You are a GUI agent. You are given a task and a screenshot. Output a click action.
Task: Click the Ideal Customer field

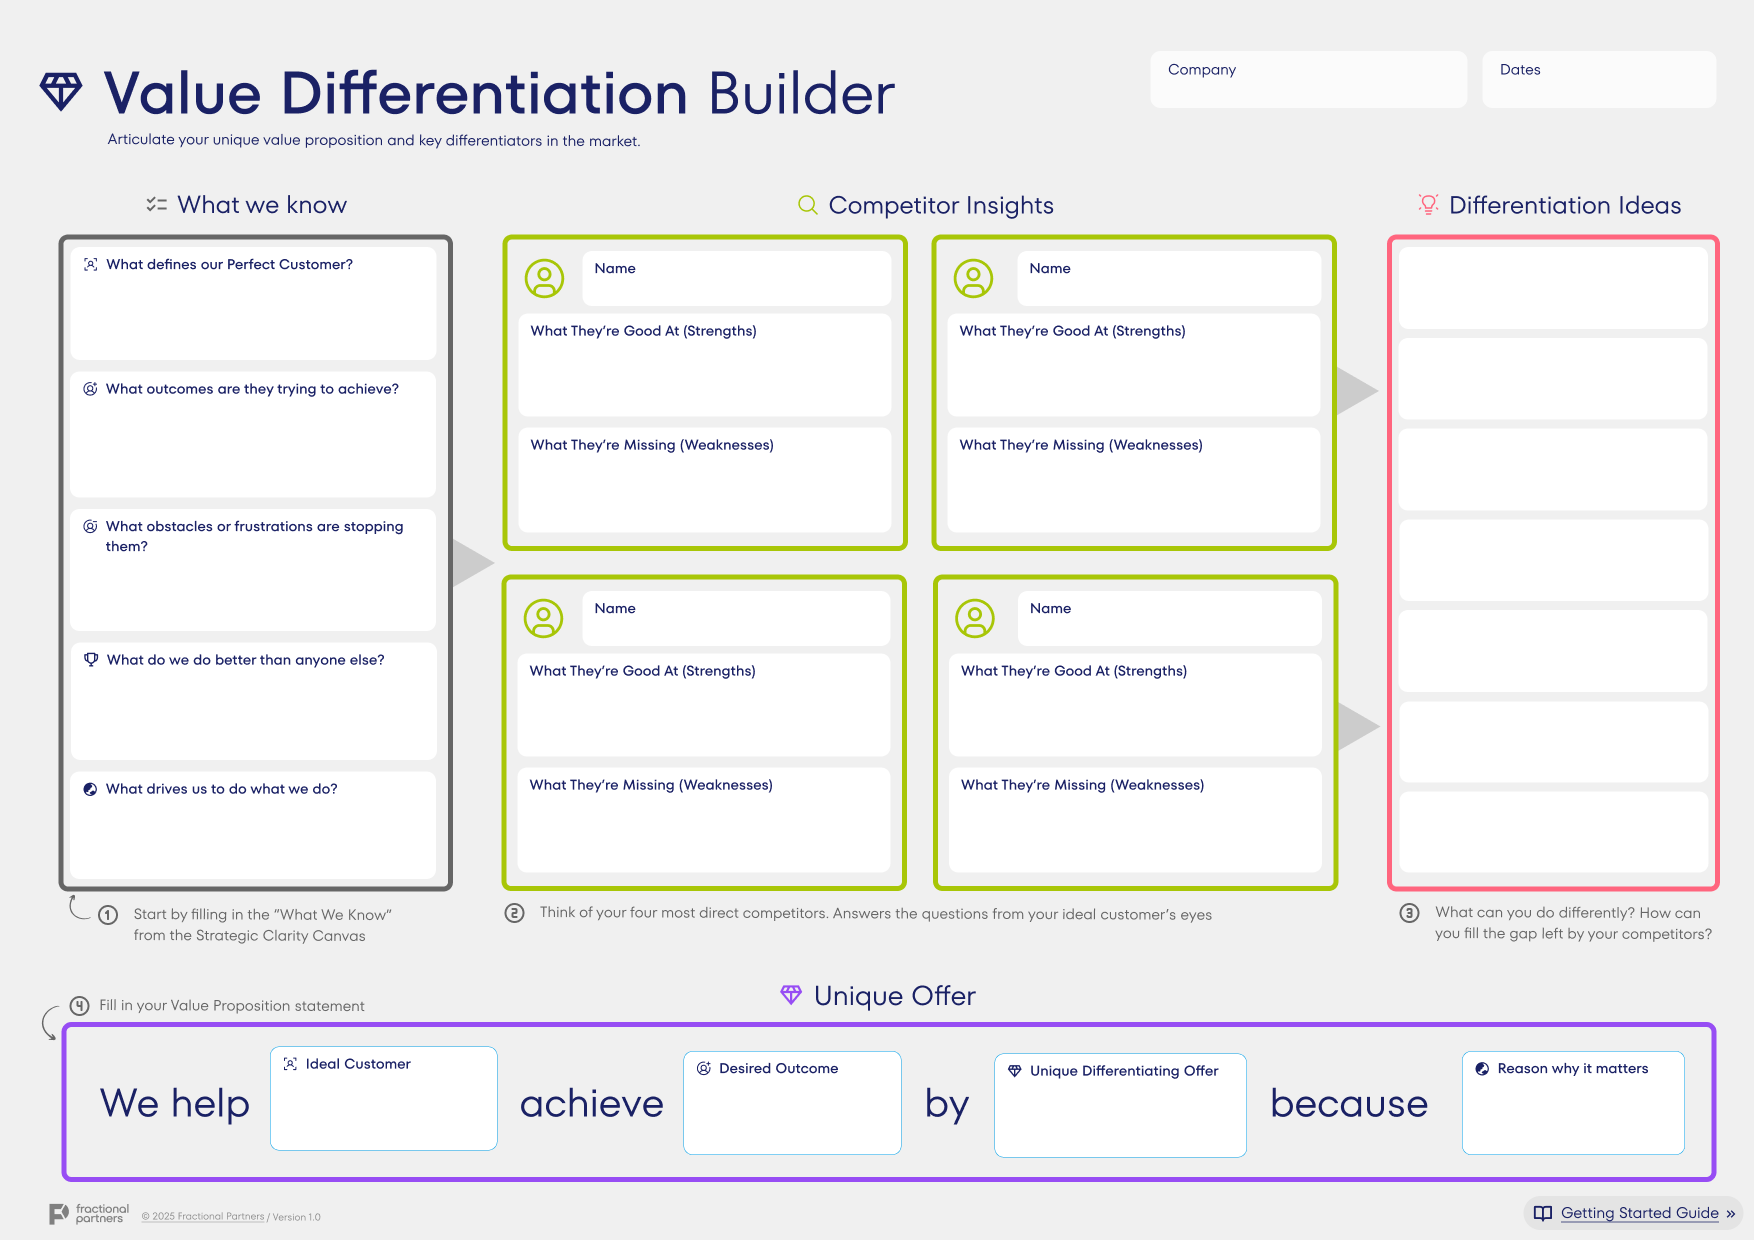coord(384,1098)
